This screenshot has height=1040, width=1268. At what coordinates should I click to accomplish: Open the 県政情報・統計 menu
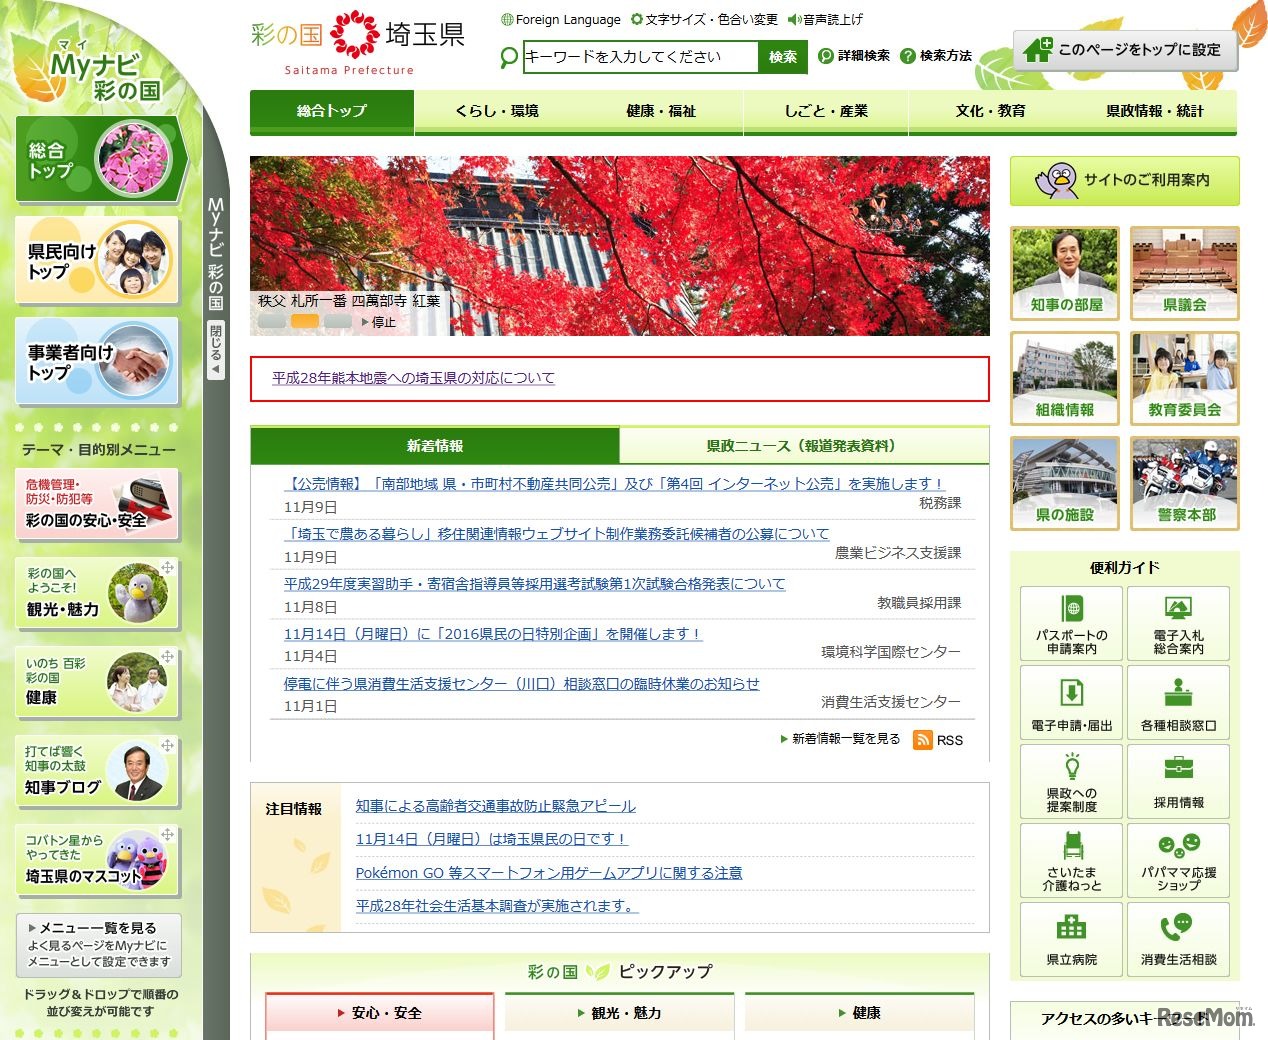pos(1155,111)
